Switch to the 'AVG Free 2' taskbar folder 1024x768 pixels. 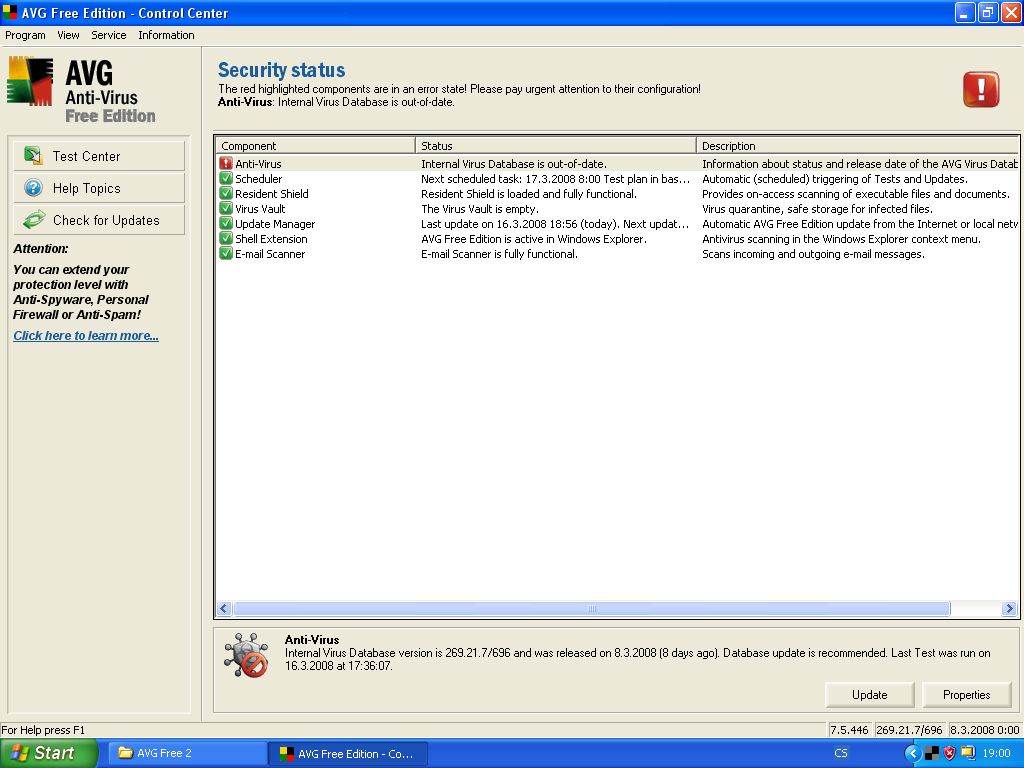pyautogui.click(x=187, y=753)
